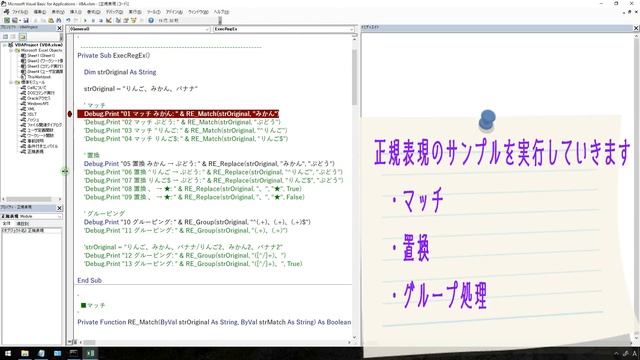640x360 pixels.
Task: Close the イミディエイト (Immediate) window
Action: coord(636,28)
